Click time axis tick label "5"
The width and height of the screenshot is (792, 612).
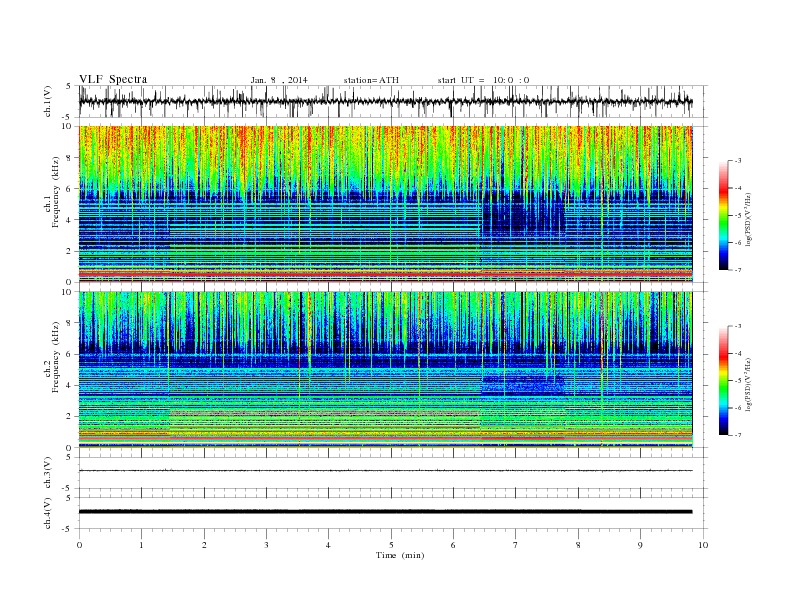[391, 545]
